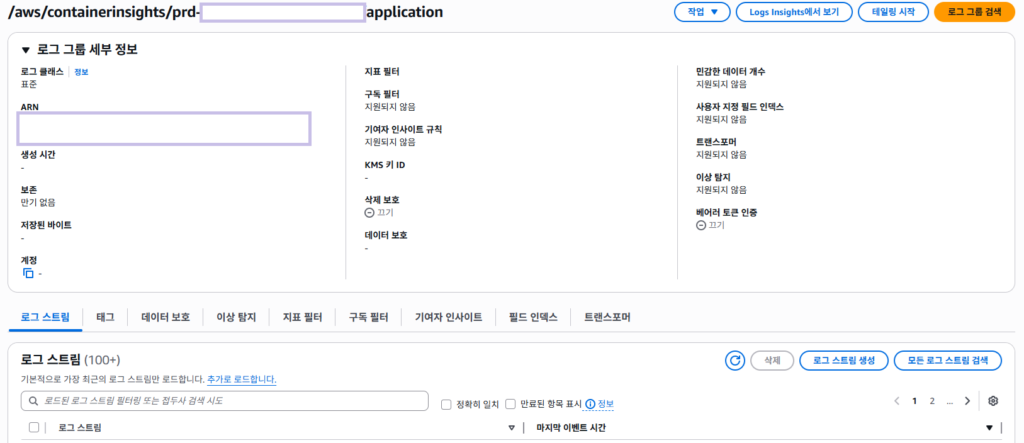Copy account ID with copy icon
This screenshot has height=443, width=1024.
pos(29,273)
